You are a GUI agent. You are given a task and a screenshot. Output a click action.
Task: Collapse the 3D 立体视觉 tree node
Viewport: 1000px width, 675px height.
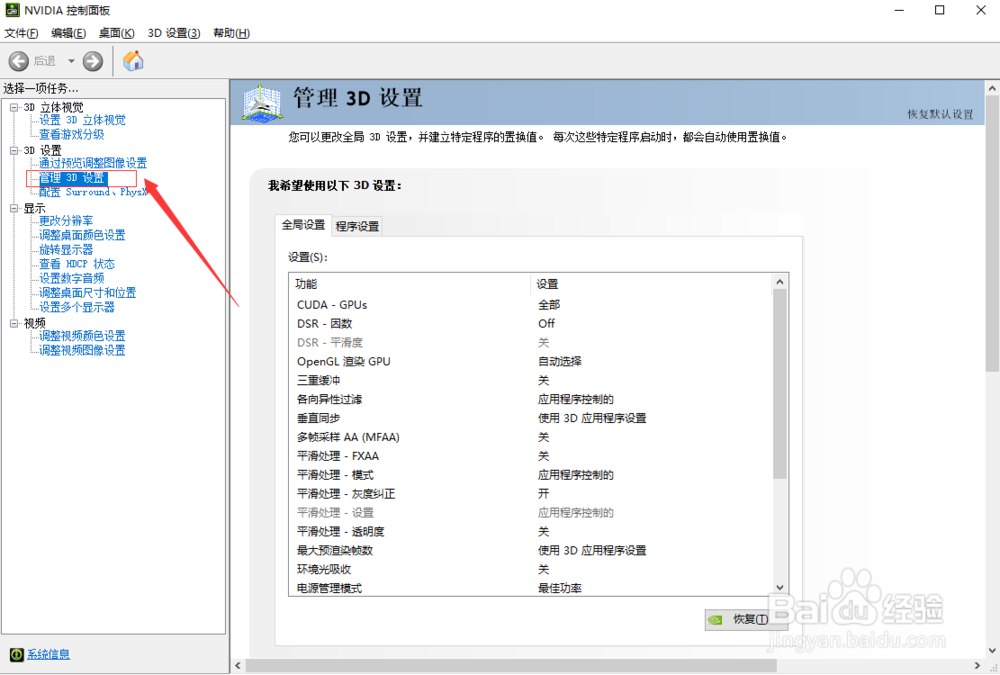click(x=14, y=107)
